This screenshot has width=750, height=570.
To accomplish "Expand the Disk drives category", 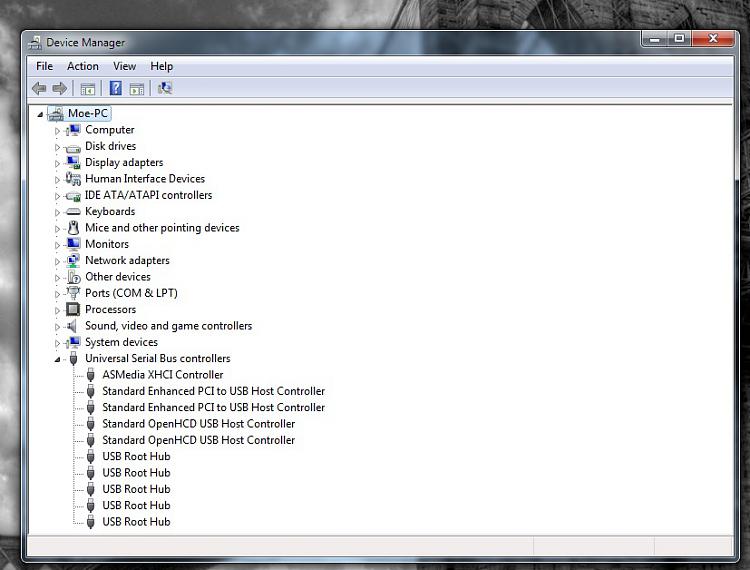I will click(57, 147).
